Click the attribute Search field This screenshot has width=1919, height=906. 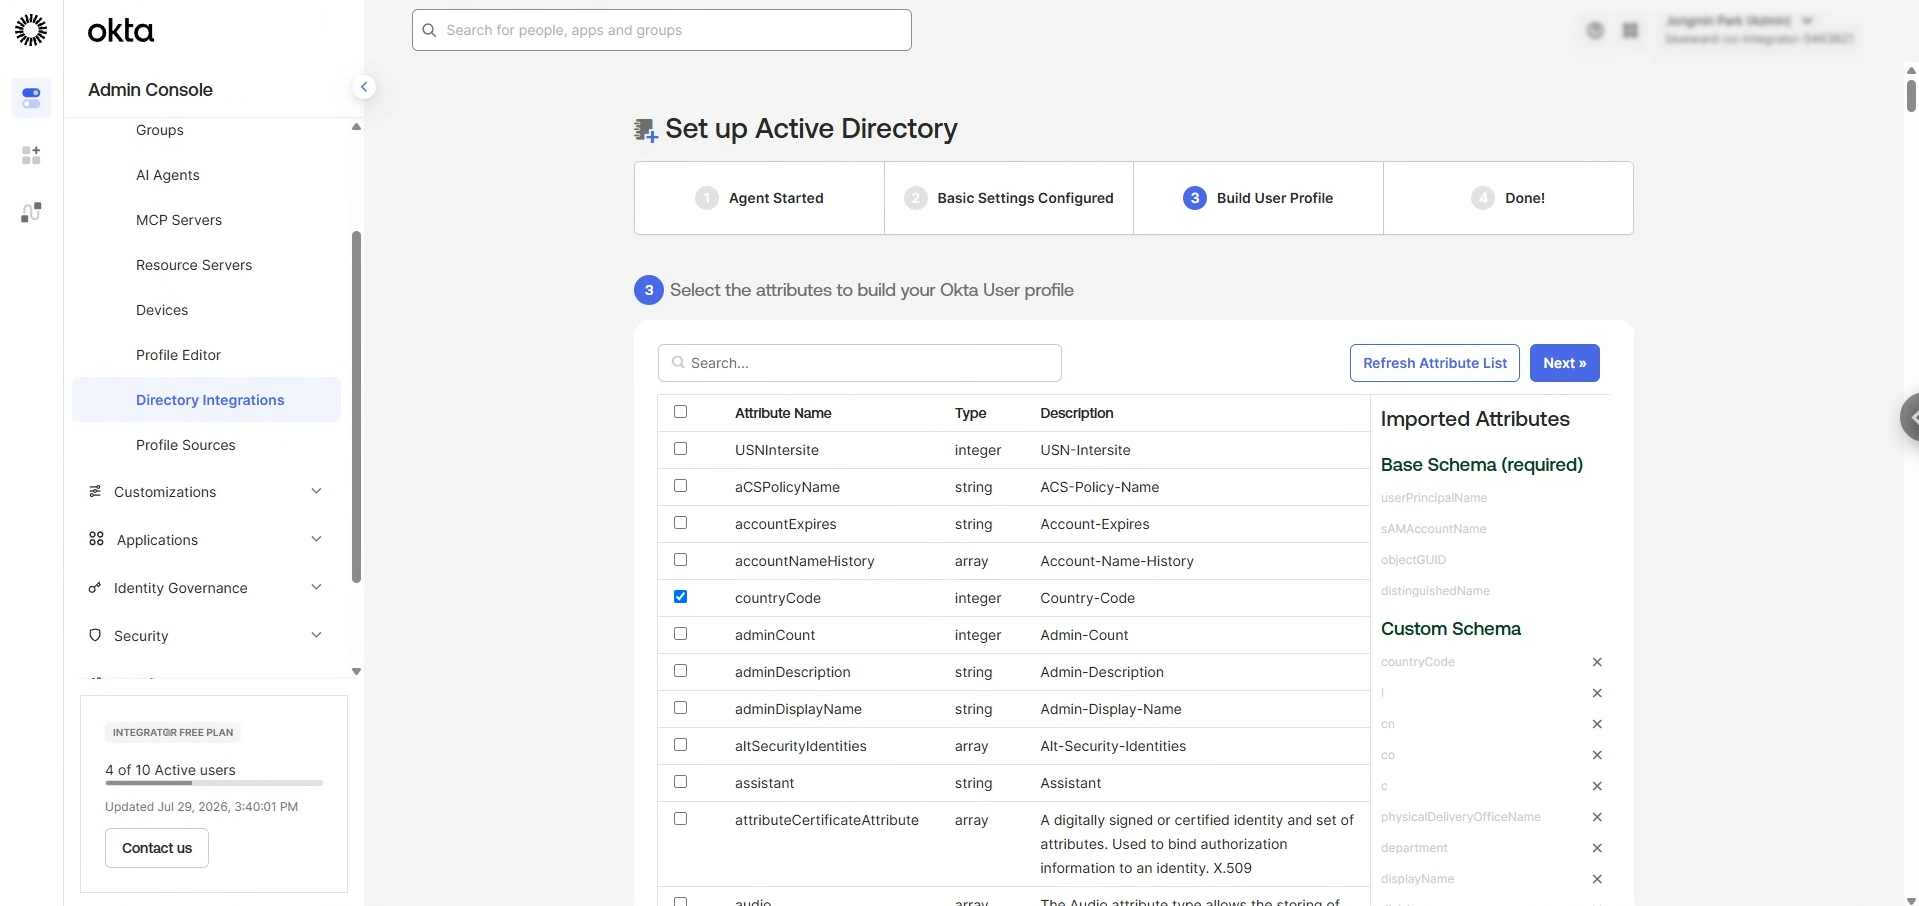click(860, 363)
